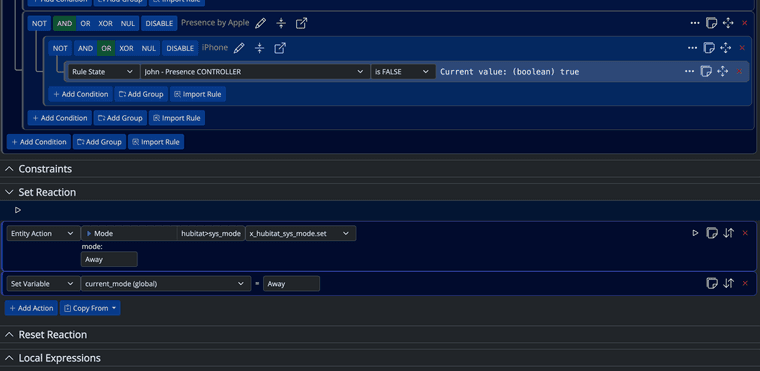Open more options for Rule State condition
Viewport: 760px width, 371px height.
(x=689, y=71)
